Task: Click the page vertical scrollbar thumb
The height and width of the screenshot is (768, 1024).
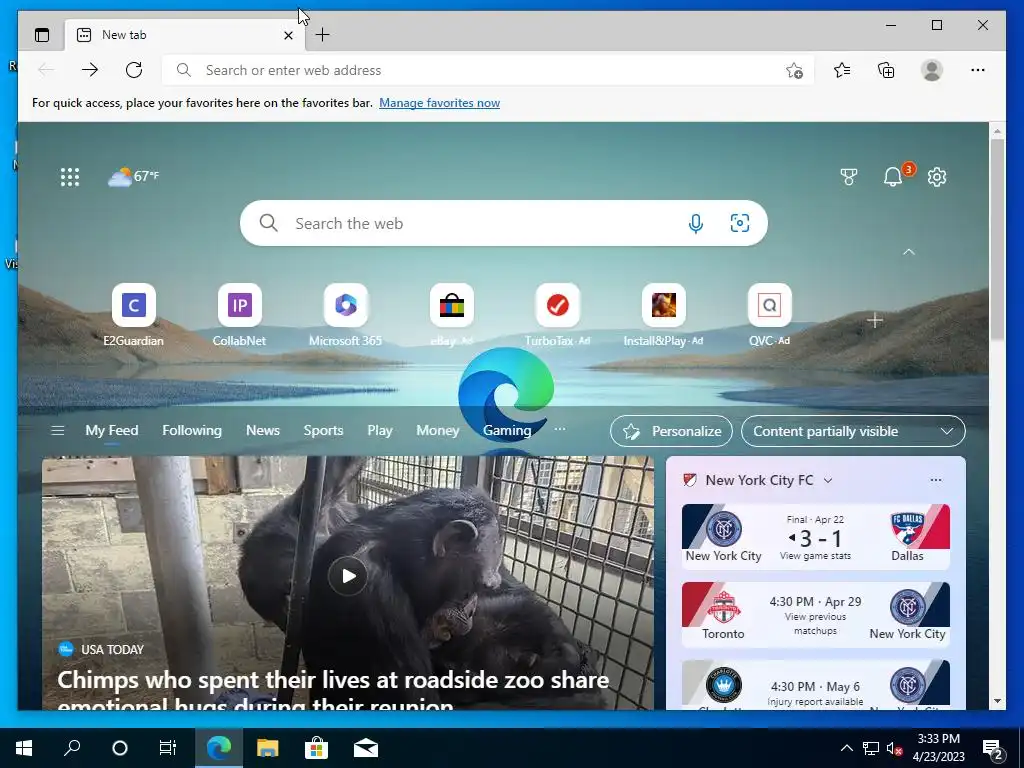Action: coord(997,238)
